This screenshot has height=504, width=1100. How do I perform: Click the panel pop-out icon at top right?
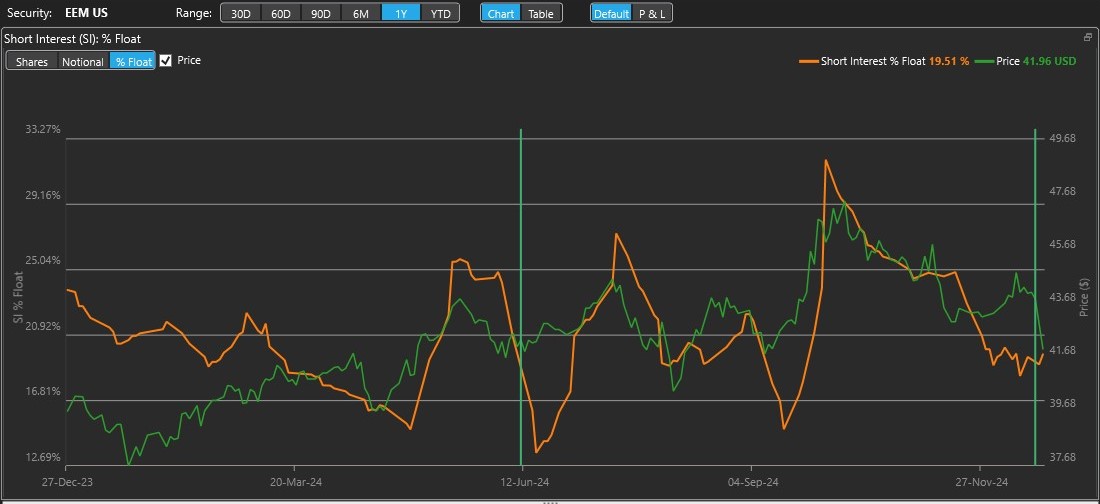[x=1088, y=39]
